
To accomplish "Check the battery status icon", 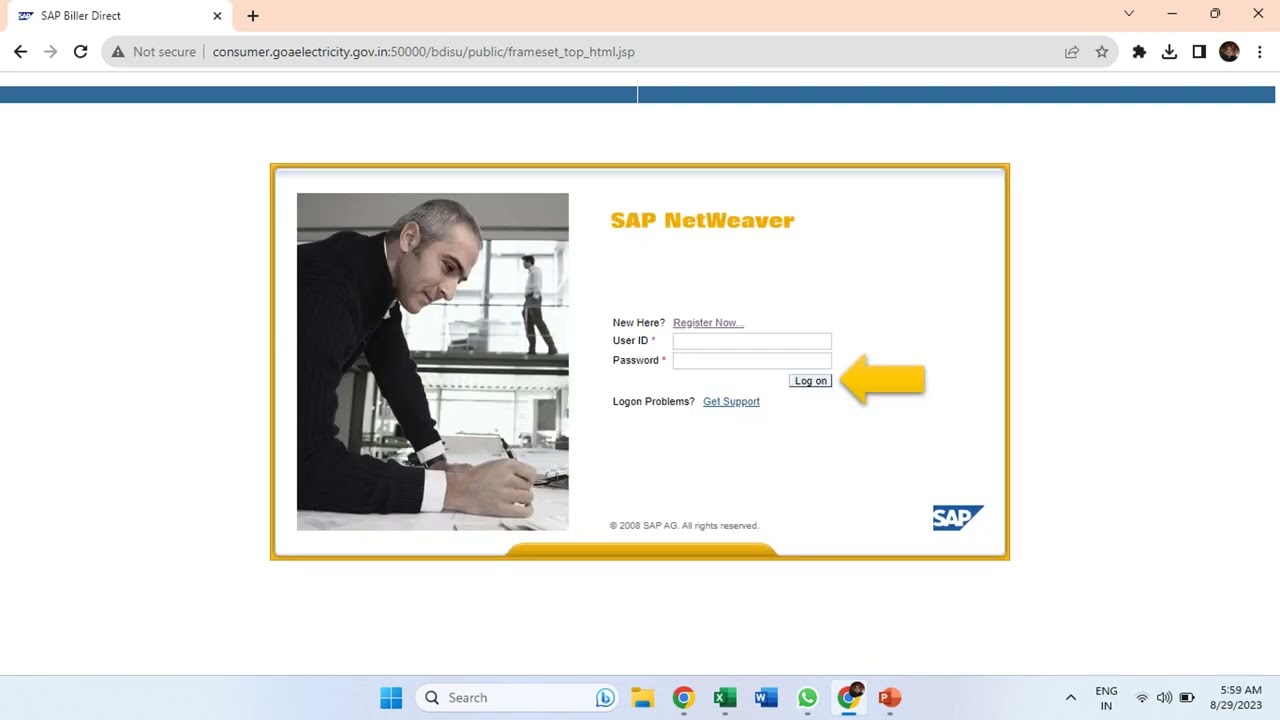I will tap(1187, 698).
